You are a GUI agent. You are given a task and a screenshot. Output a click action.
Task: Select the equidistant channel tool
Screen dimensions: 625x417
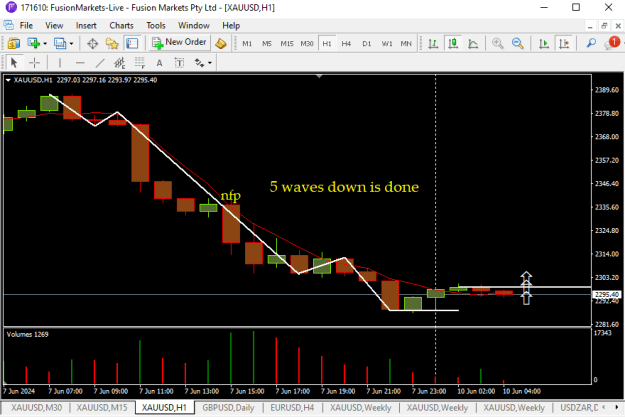click(120, 63)
